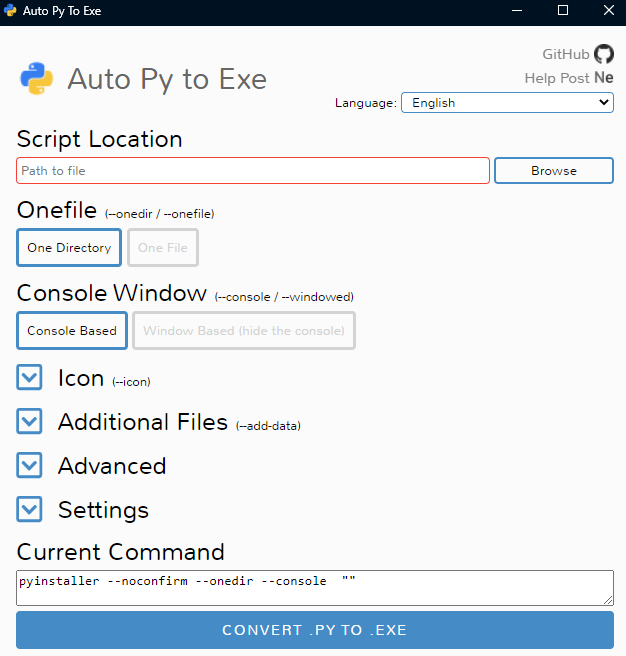Expand the Settings section chevron

click(29, 509)
